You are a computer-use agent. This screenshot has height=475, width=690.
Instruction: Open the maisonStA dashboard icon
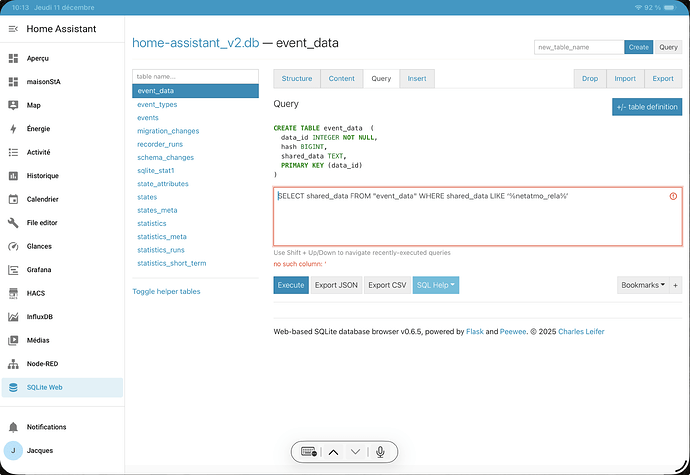coord(13,82)
